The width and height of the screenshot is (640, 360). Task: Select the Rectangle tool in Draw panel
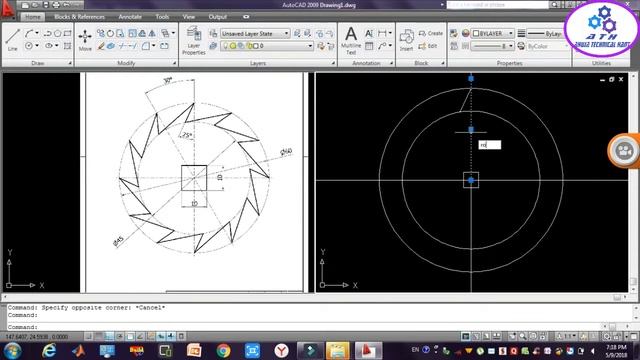(67, 33)
